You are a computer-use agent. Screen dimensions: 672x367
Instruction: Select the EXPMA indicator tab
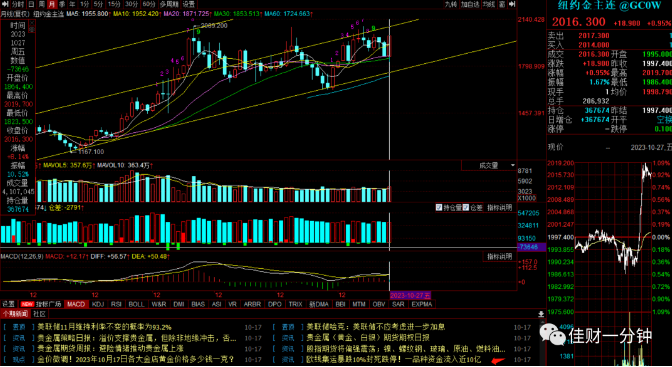point(422,304)
